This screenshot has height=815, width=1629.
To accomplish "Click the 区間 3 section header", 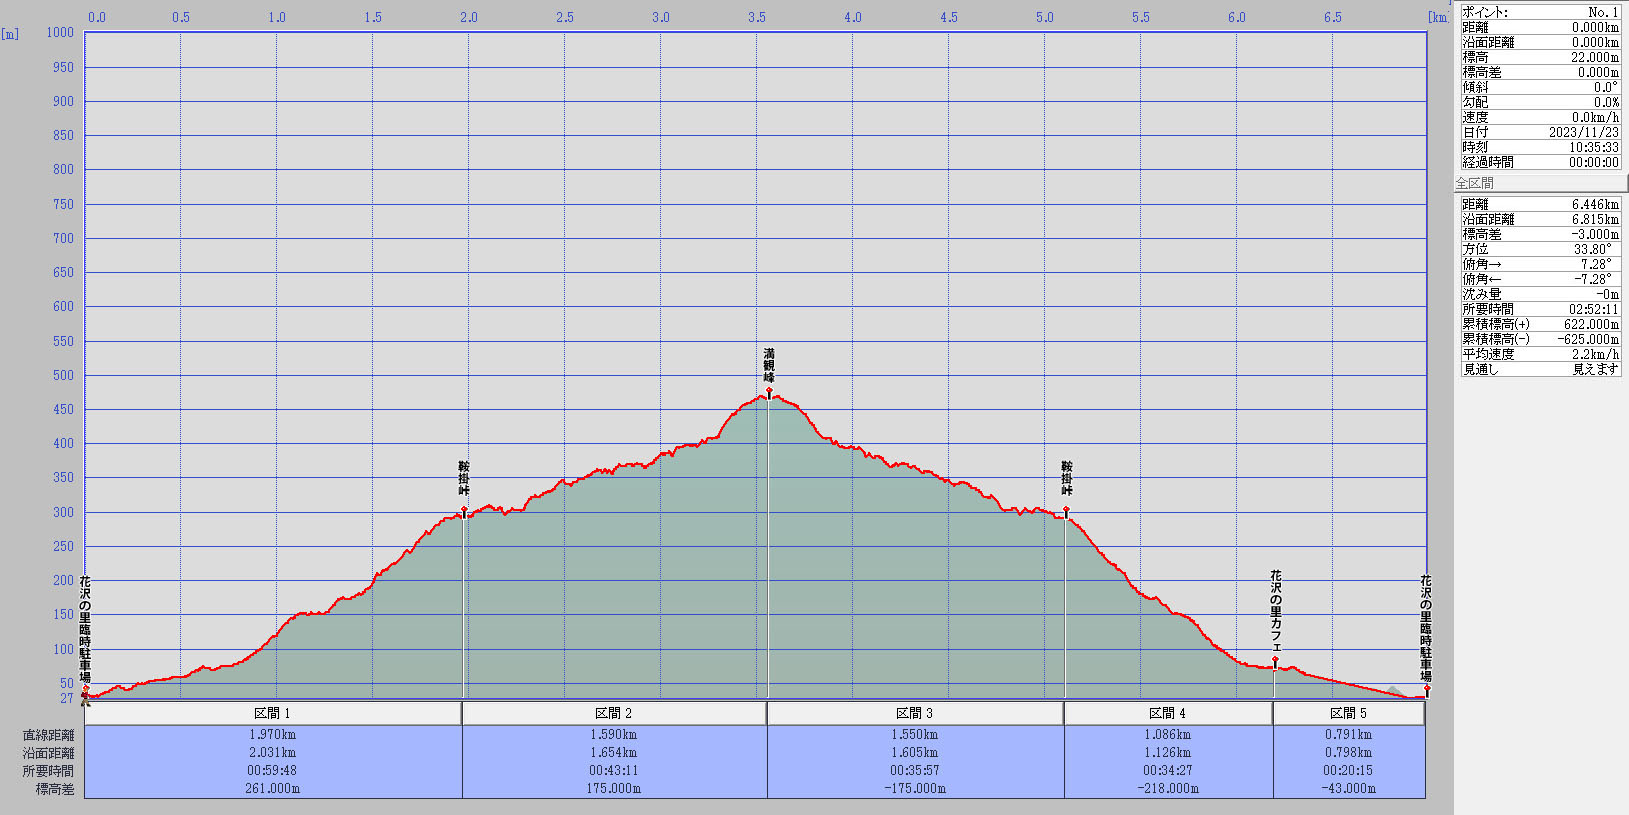I will pyautogui.click(x=915, y=713).
